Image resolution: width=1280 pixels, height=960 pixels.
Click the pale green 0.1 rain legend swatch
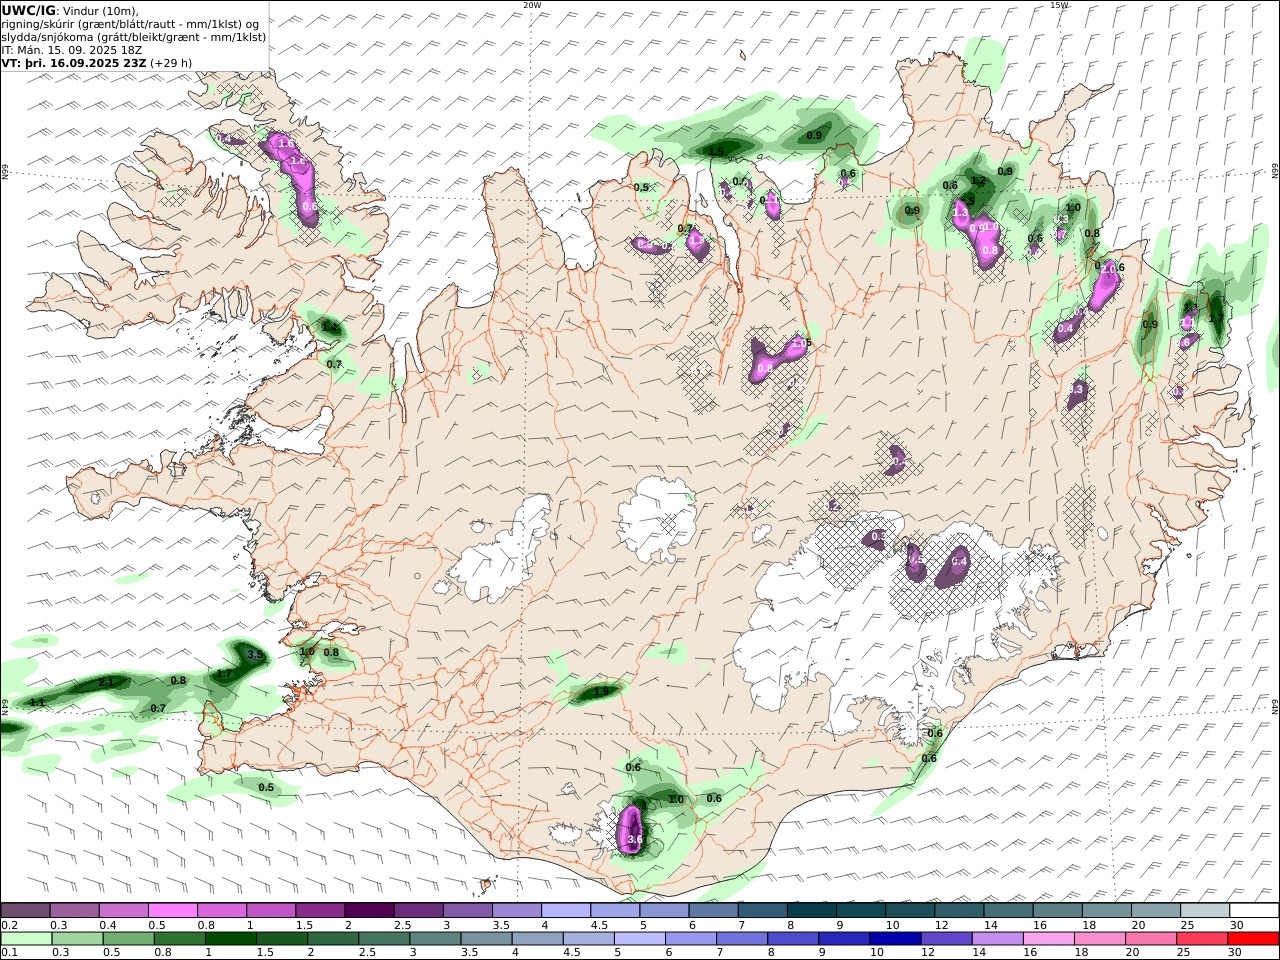(26, 938)
